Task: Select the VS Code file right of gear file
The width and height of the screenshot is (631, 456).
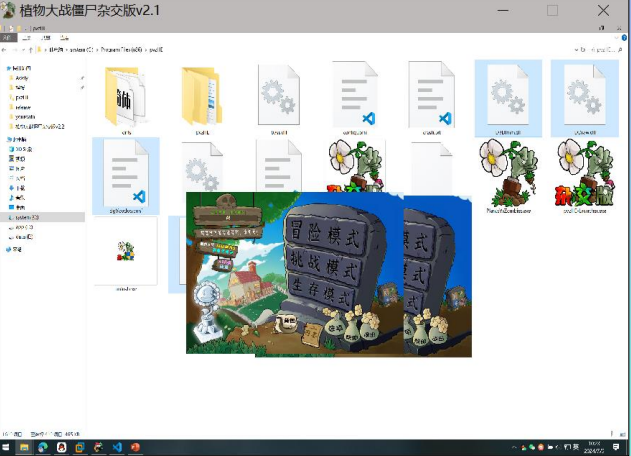Action: (355, 97)
